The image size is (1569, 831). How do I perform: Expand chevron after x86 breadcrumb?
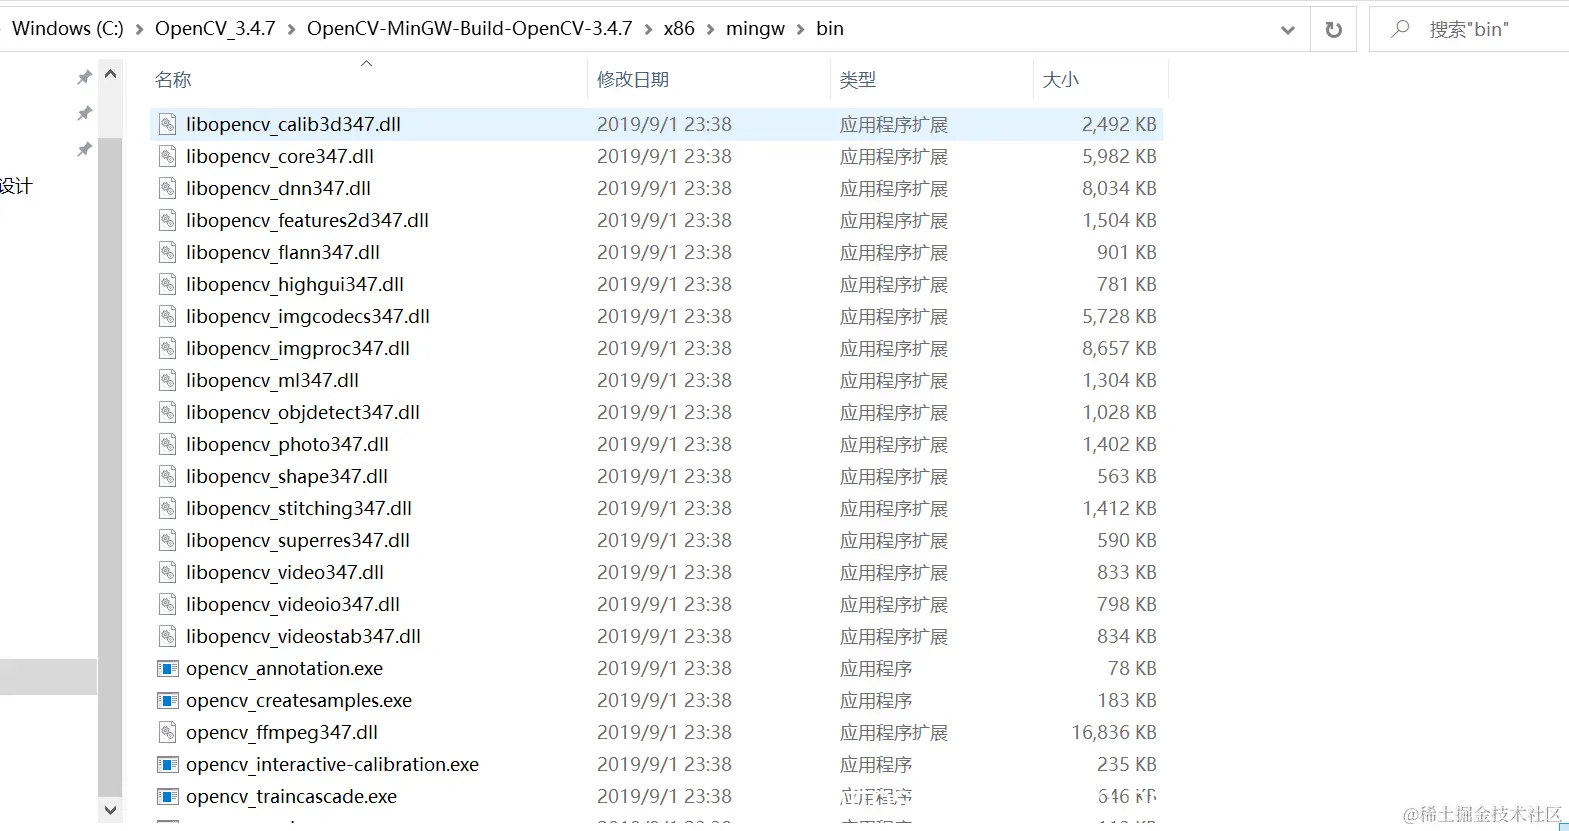coord(710,30)
